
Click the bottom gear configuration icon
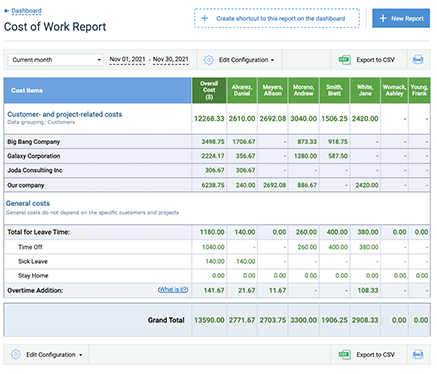pyautogui.click(x=16, y=354)
